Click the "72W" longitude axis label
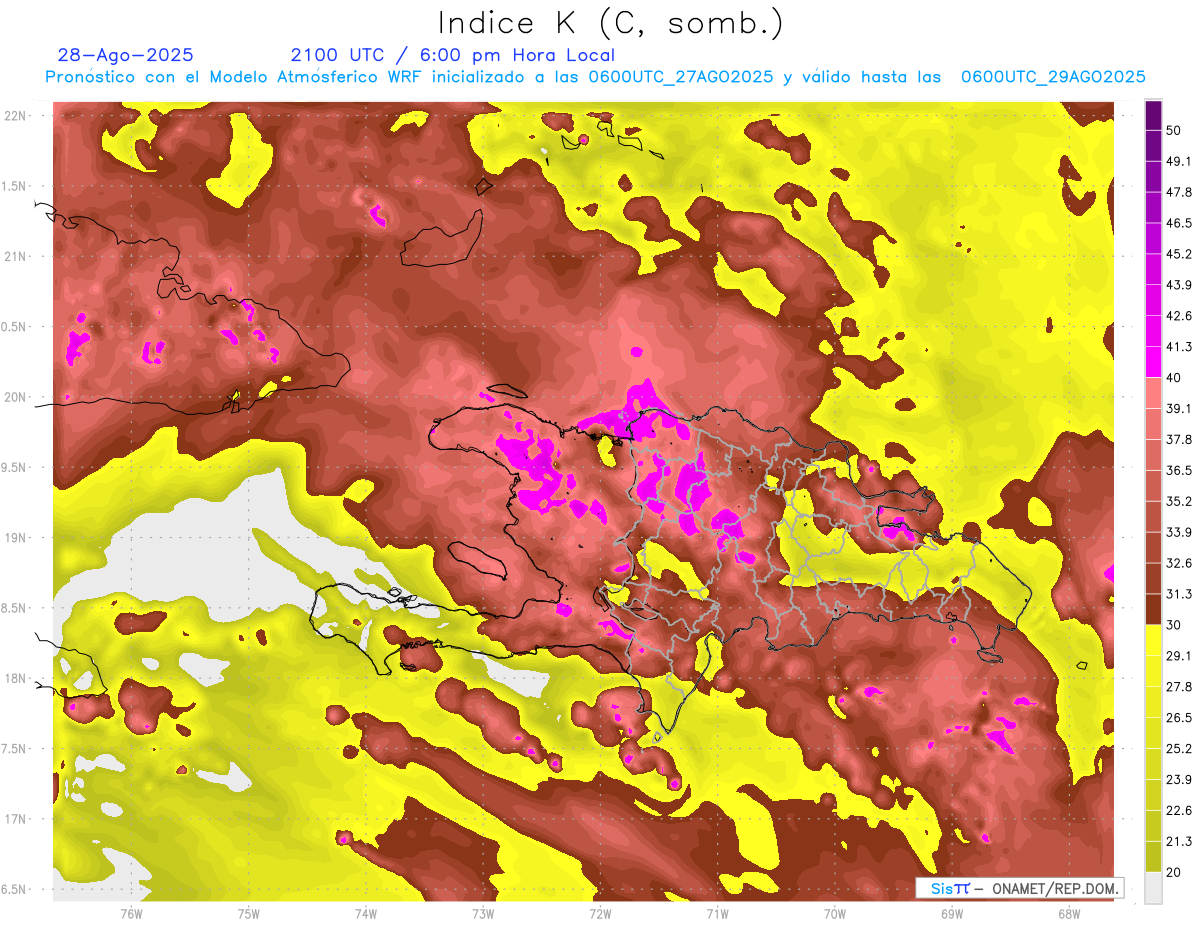1200x927 pixels. [600, 913]
